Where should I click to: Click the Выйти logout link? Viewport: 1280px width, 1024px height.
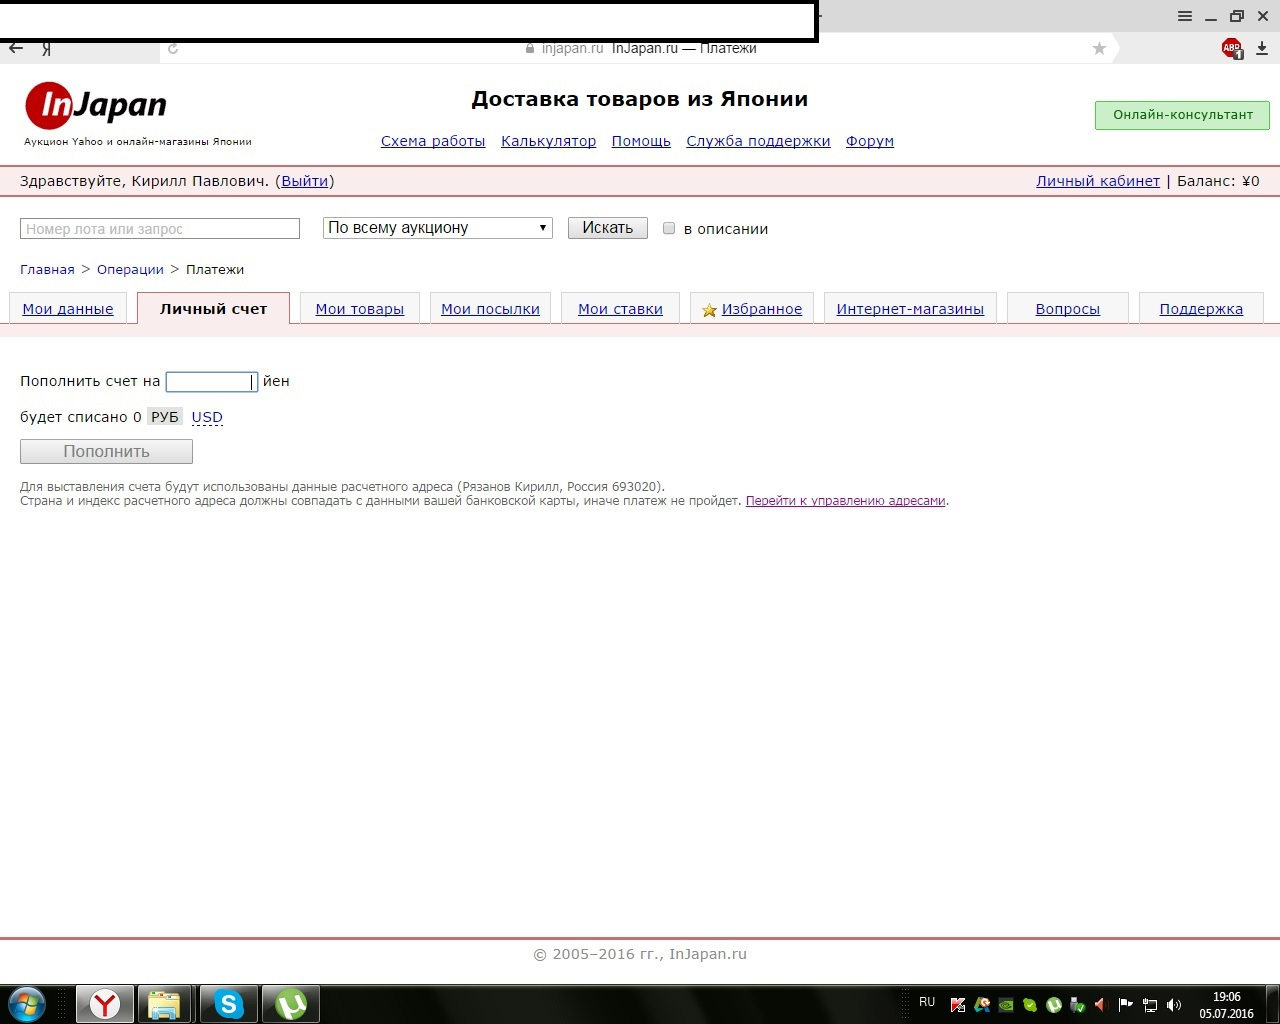click(305, 181)
